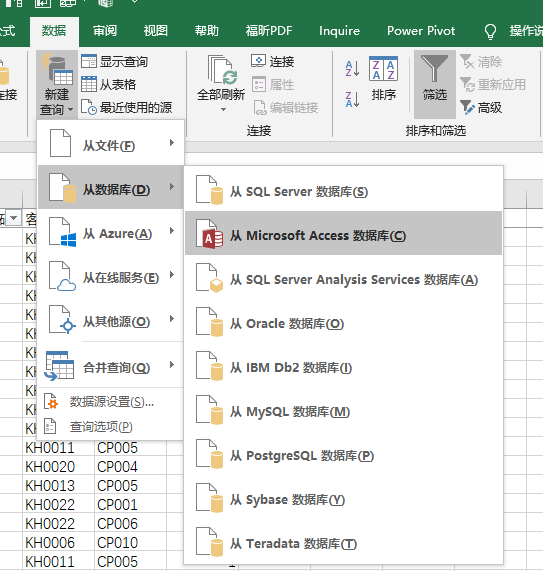
Task: Switch to the Inquire ribbon tab
Action: tap(339, 31)
